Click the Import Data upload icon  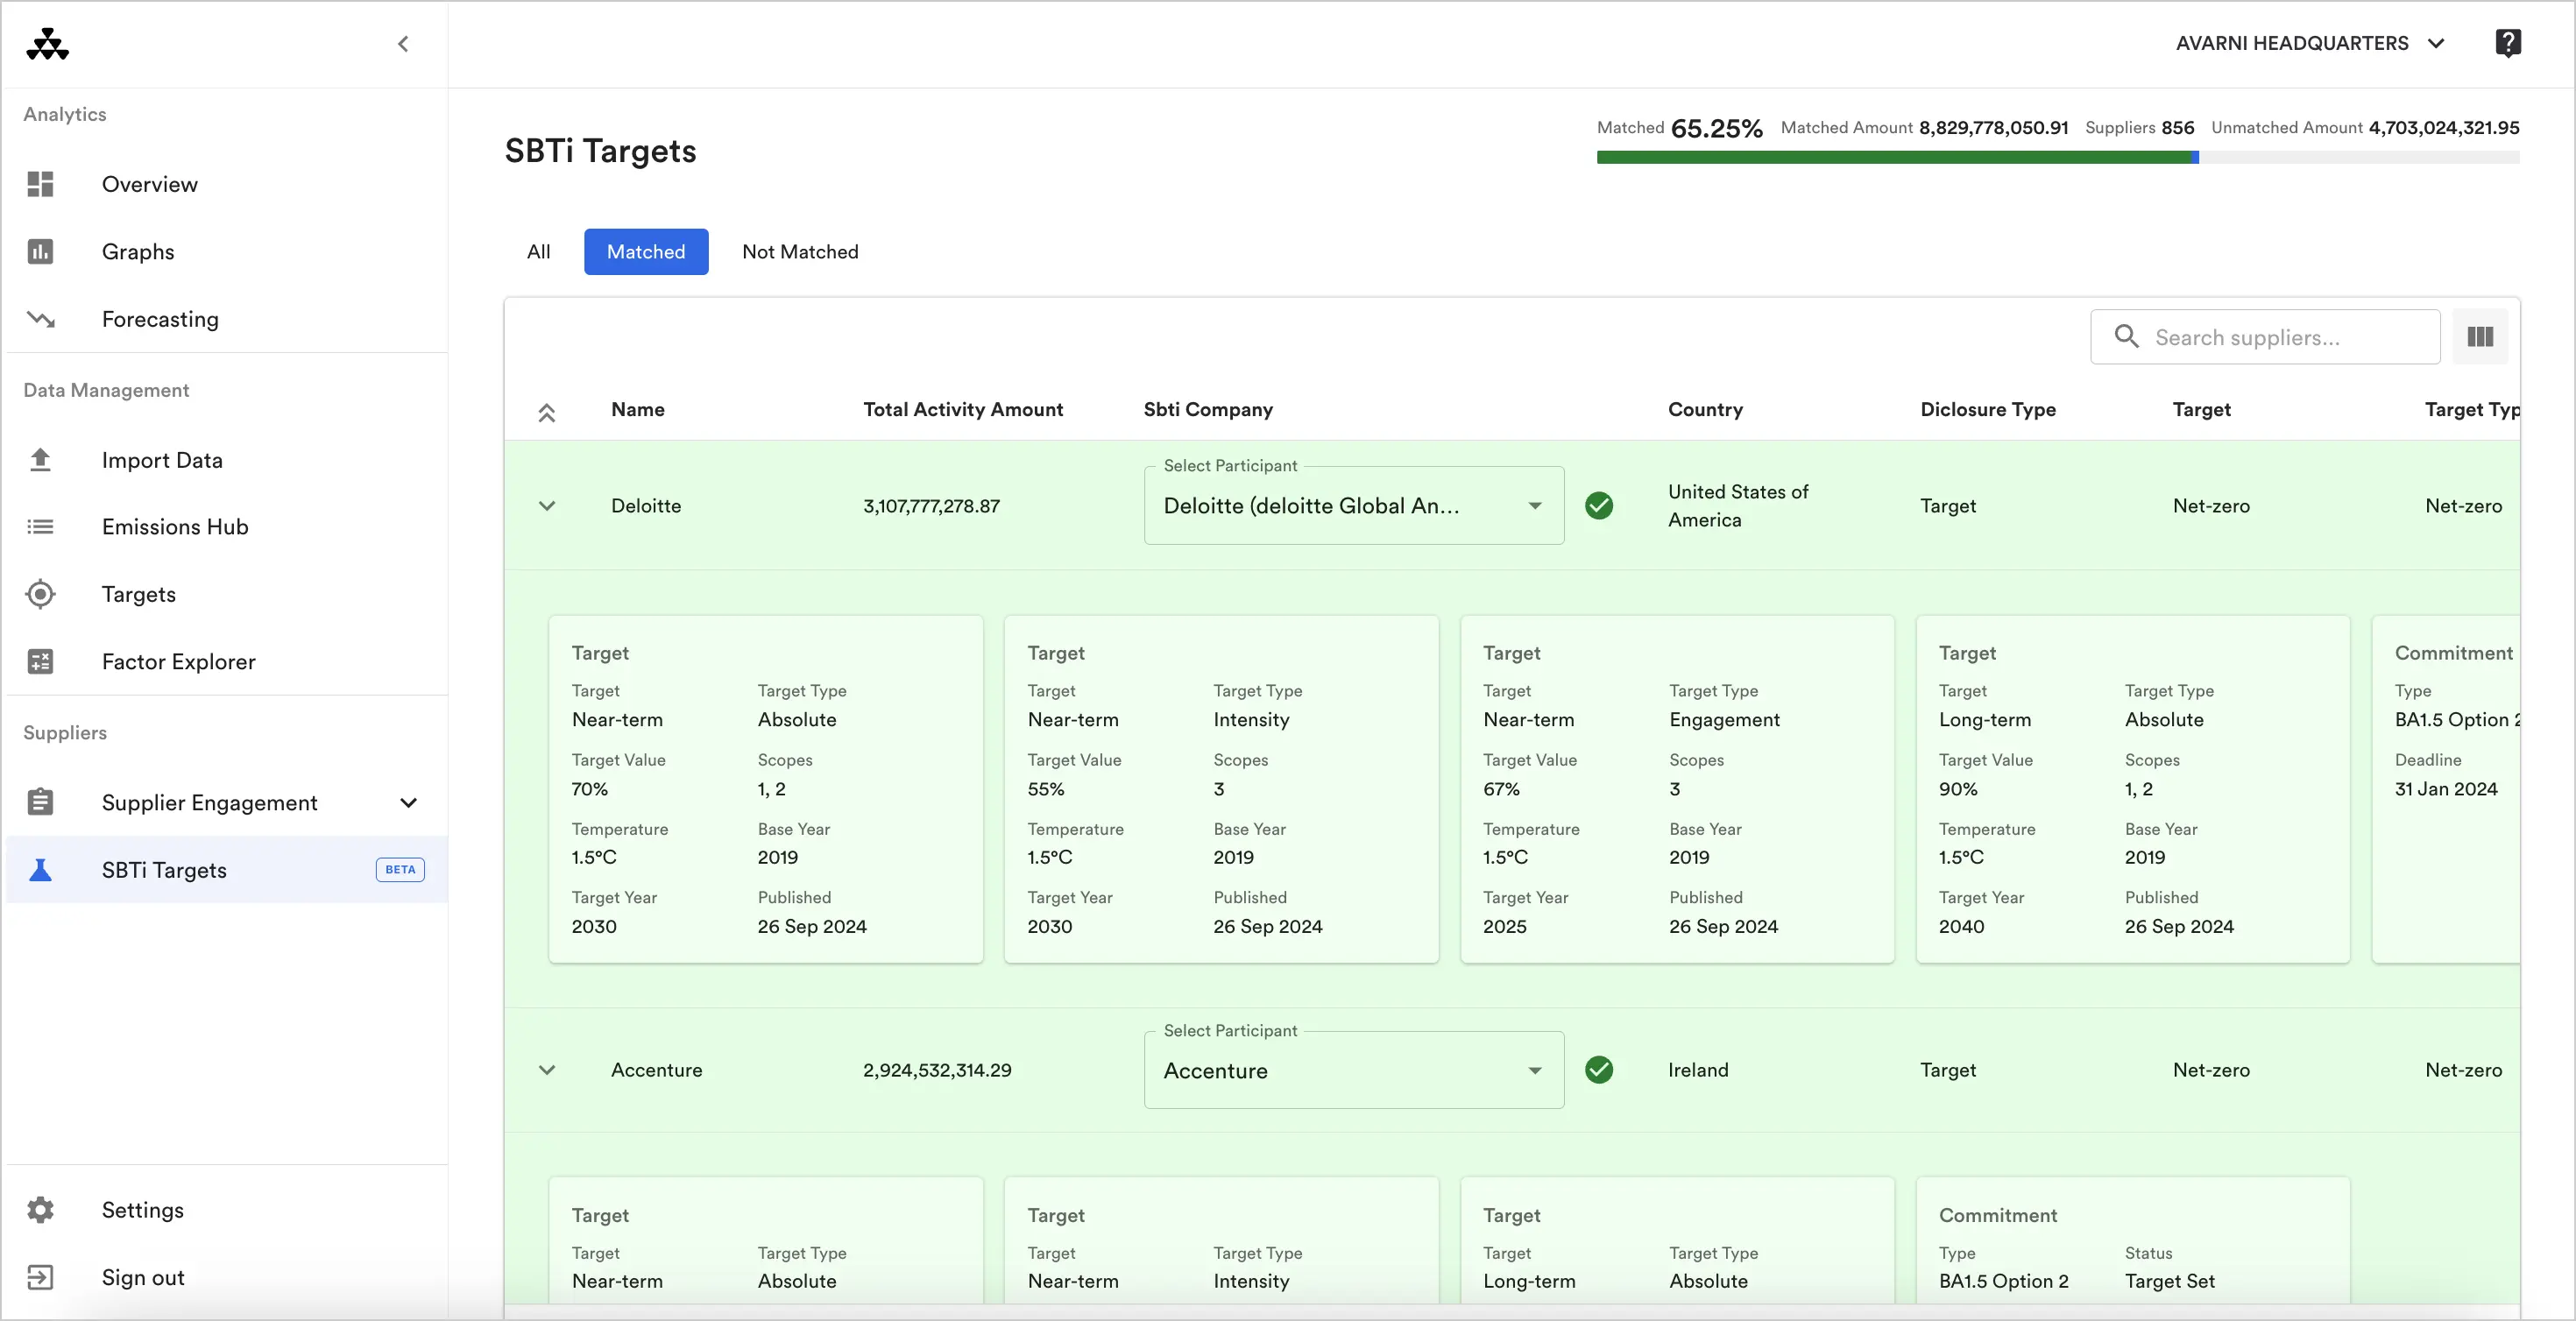pos(40,460)
